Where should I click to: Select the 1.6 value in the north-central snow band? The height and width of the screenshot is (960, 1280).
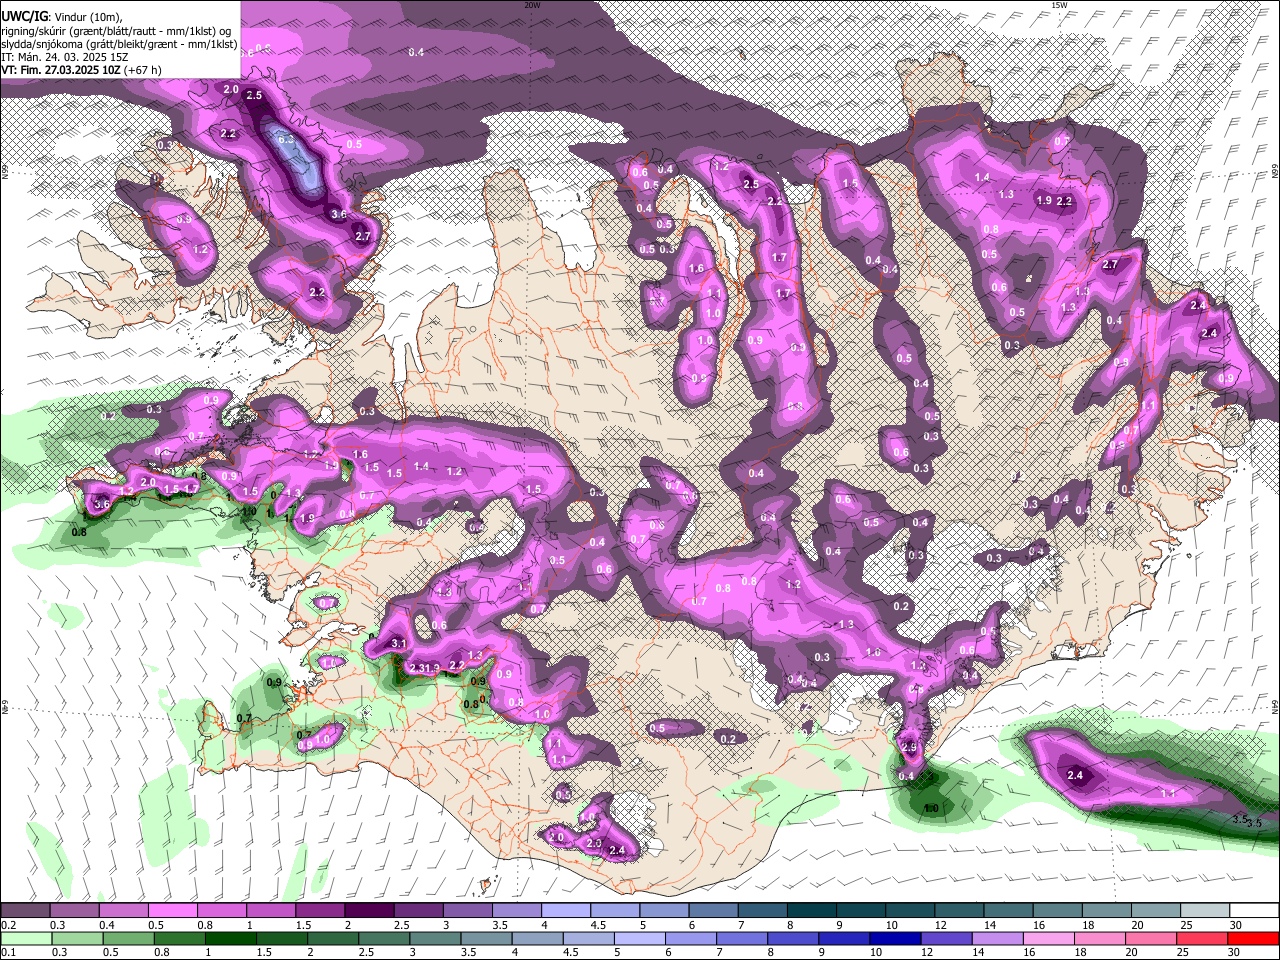[x=697, y=268]
